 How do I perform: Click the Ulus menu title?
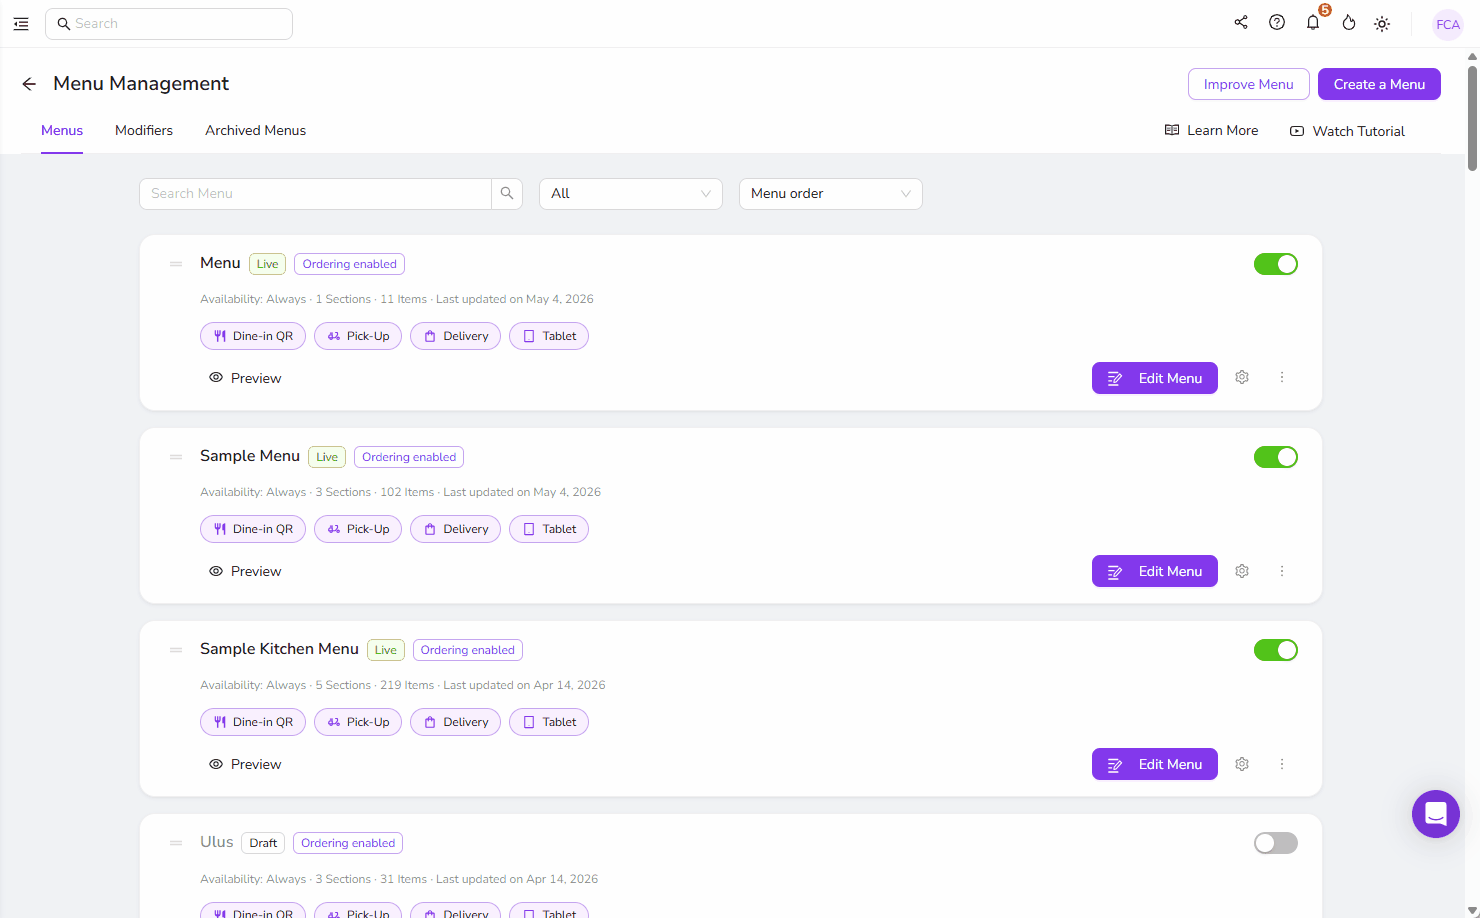click(x=217, y=842)
